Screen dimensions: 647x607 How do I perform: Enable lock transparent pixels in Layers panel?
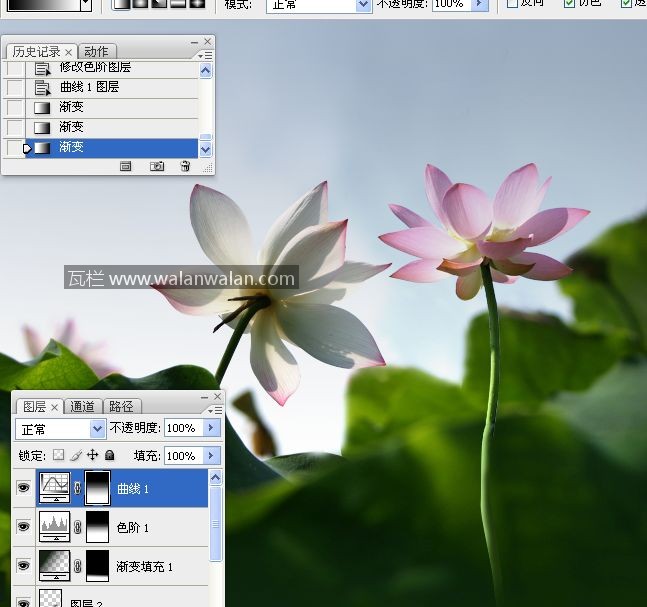59,455
